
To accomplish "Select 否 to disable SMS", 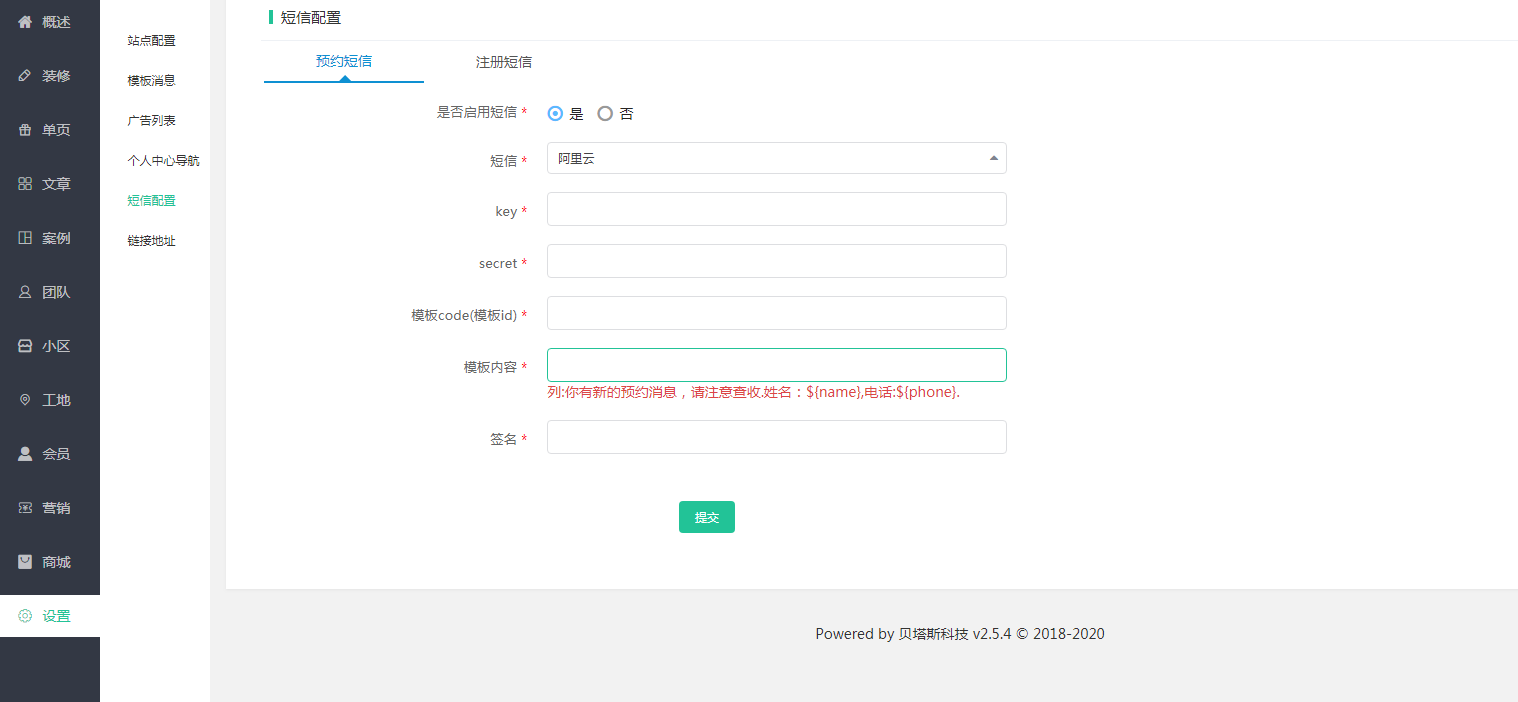I will (x=605, y=114).
